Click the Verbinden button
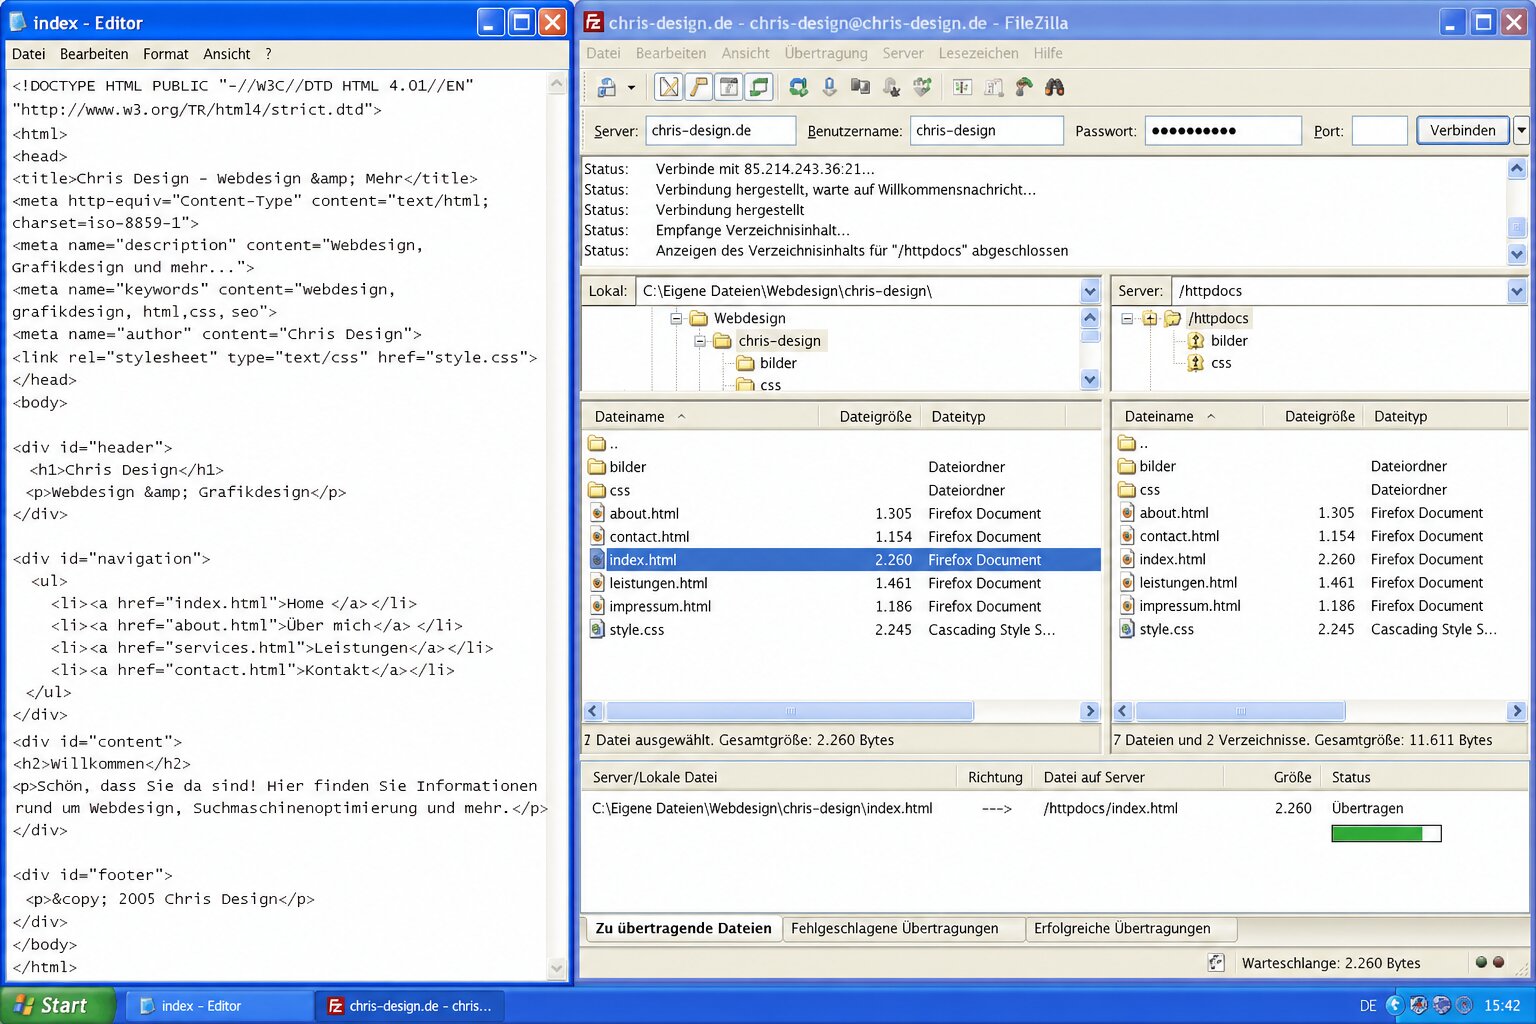The height and width of the screenshot is (1024, 1536). point(1462,130)
